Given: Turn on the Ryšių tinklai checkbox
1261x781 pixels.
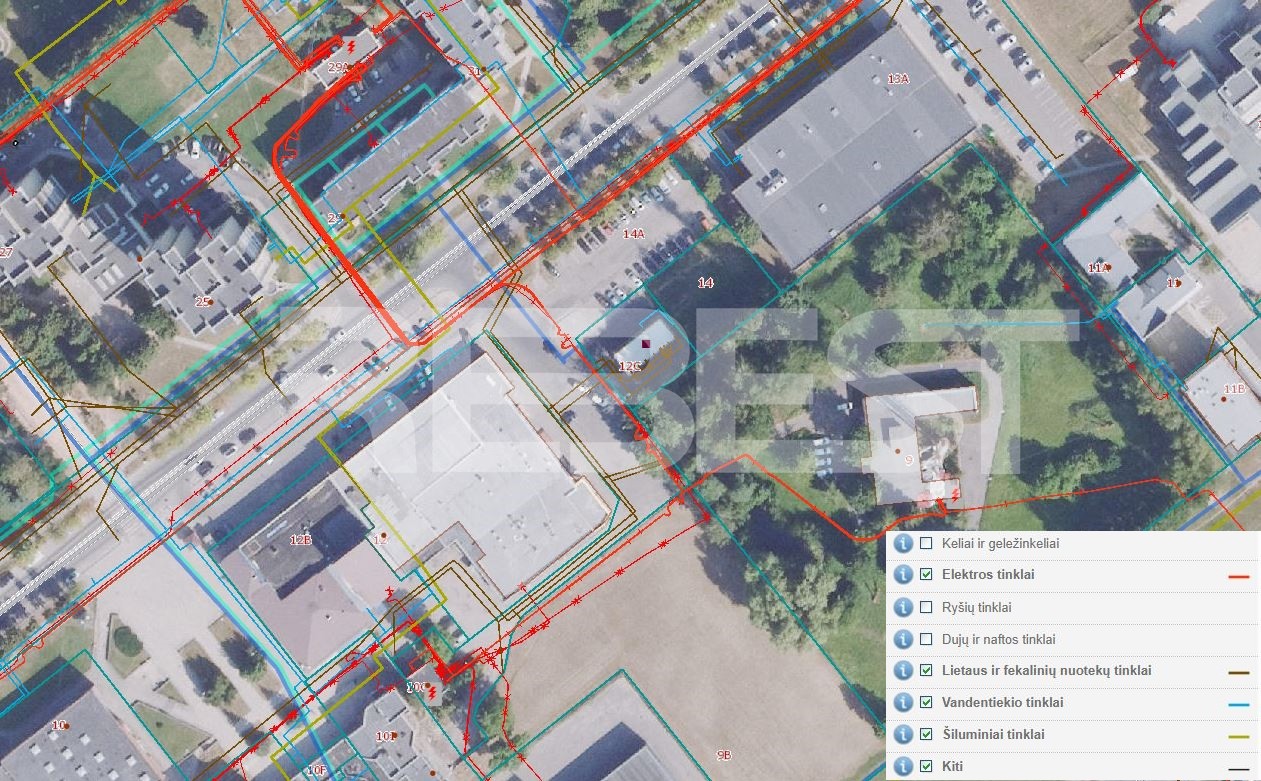Looking at the screenshot, I should click(926, 607).
